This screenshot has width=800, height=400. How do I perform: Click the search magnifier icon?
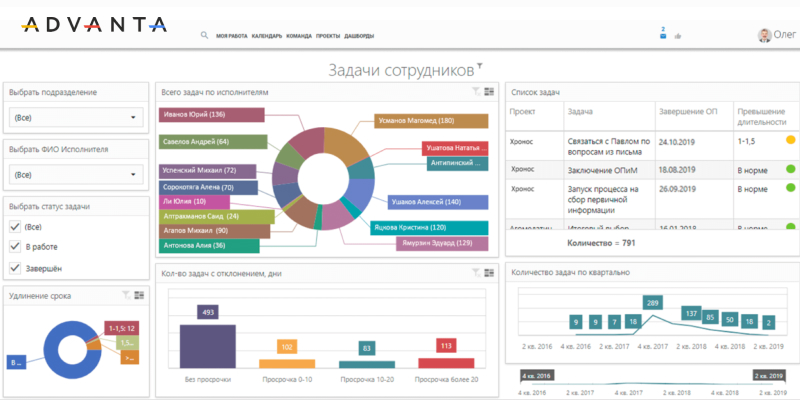(204, 35)
